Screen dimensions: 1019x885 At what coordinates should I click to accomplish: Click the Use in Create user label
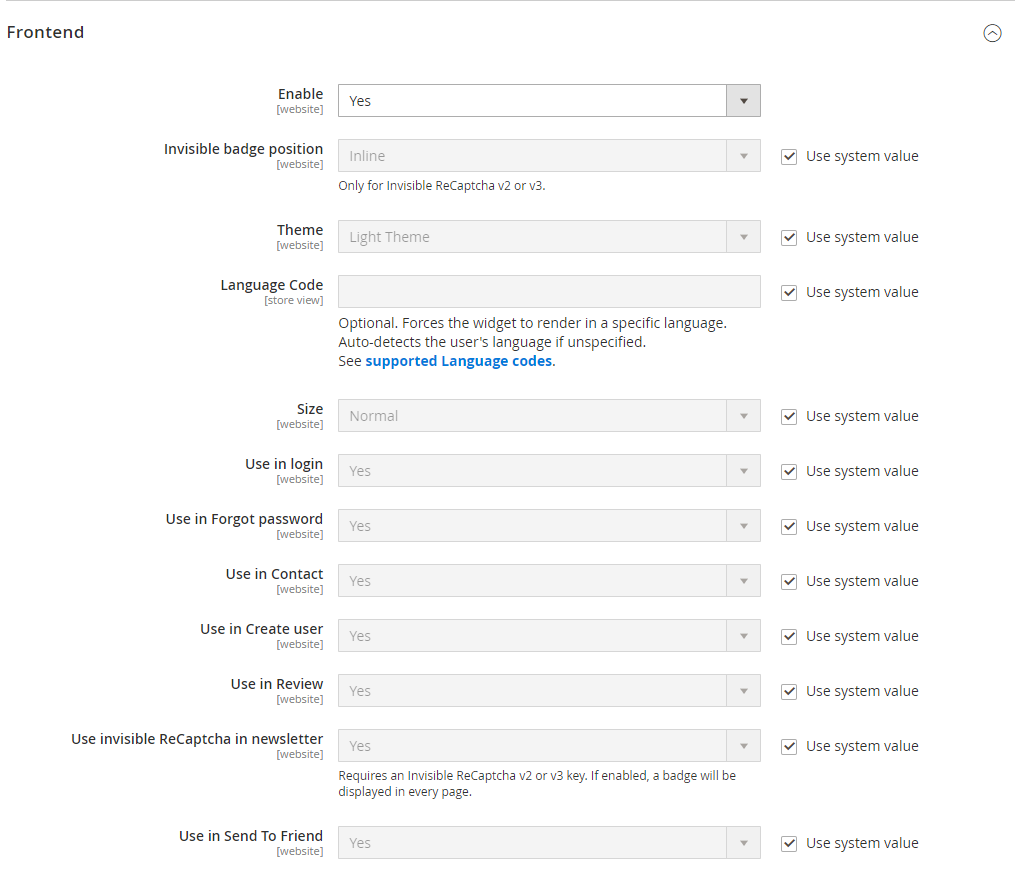click(x=261, y=629)
